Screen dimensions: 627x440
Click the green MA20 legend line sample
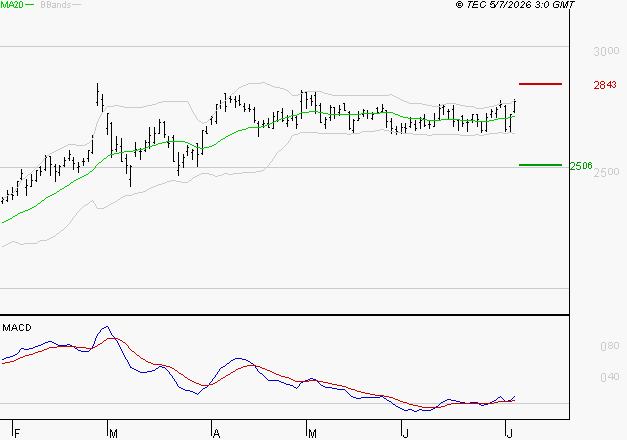pyautogui.click(x=30, y=5)
